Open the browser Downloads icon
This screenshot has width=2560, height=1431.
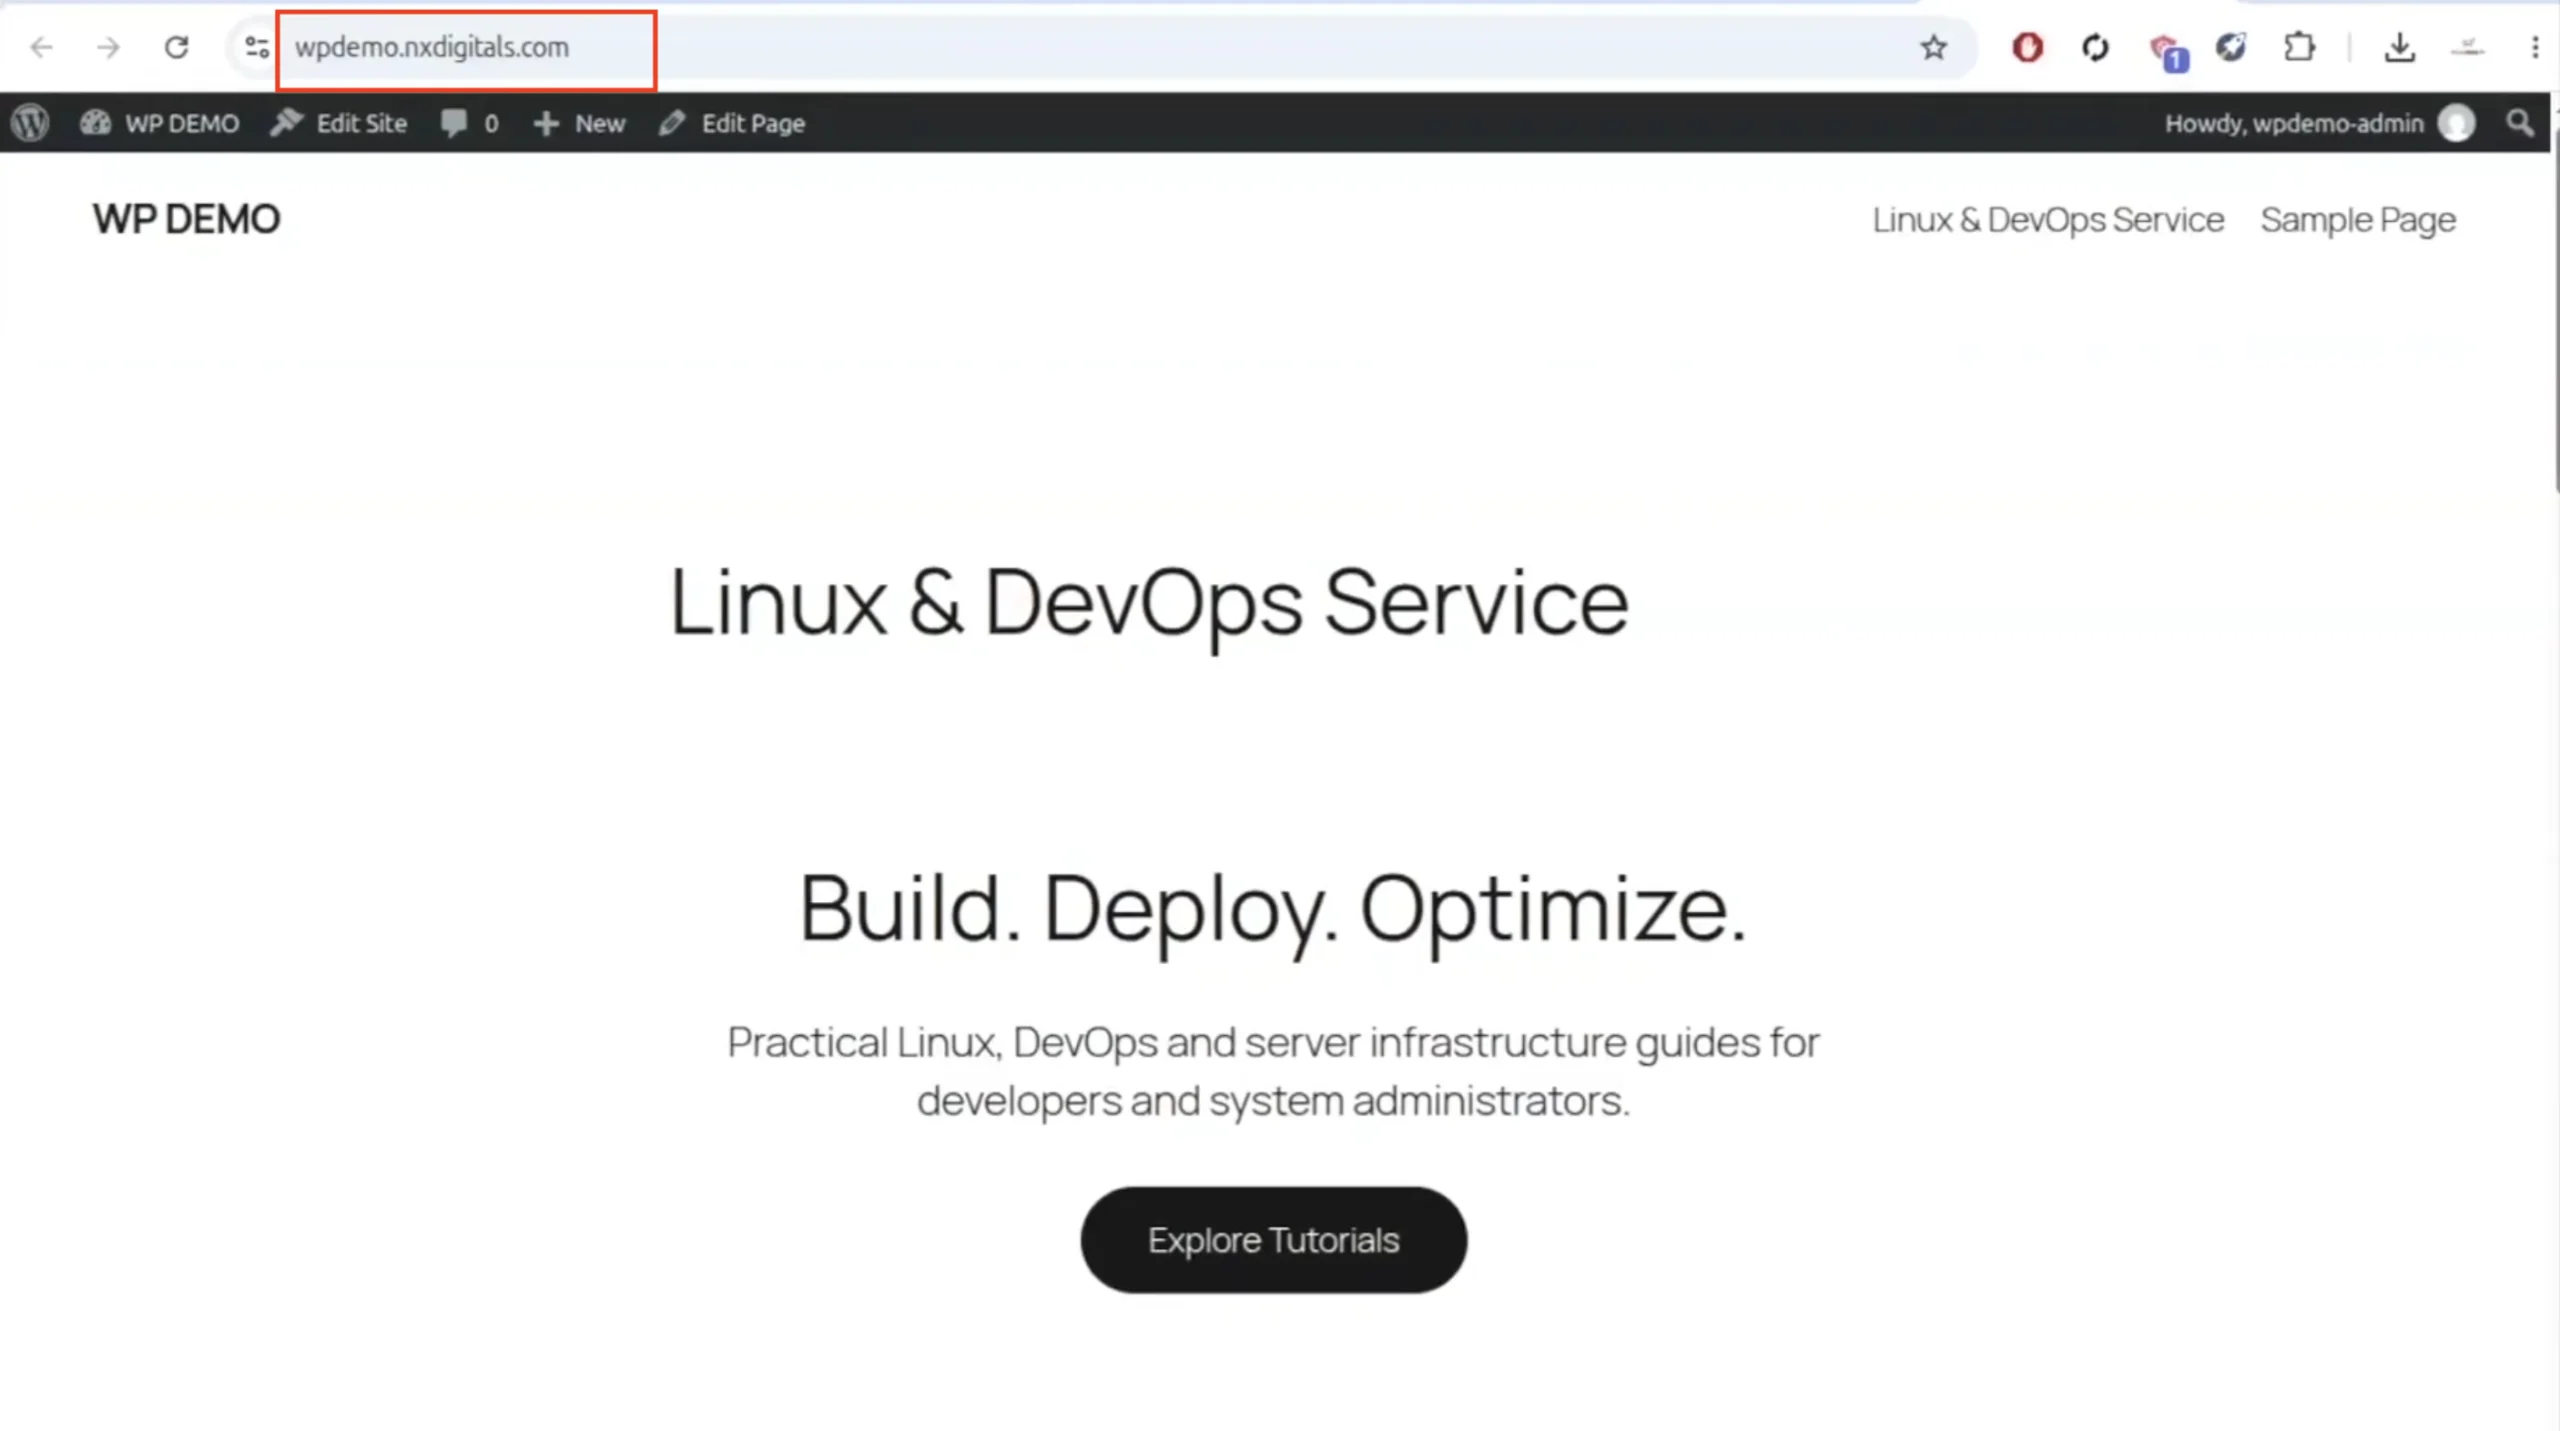pyautogui.click(x=2399, y=47)
